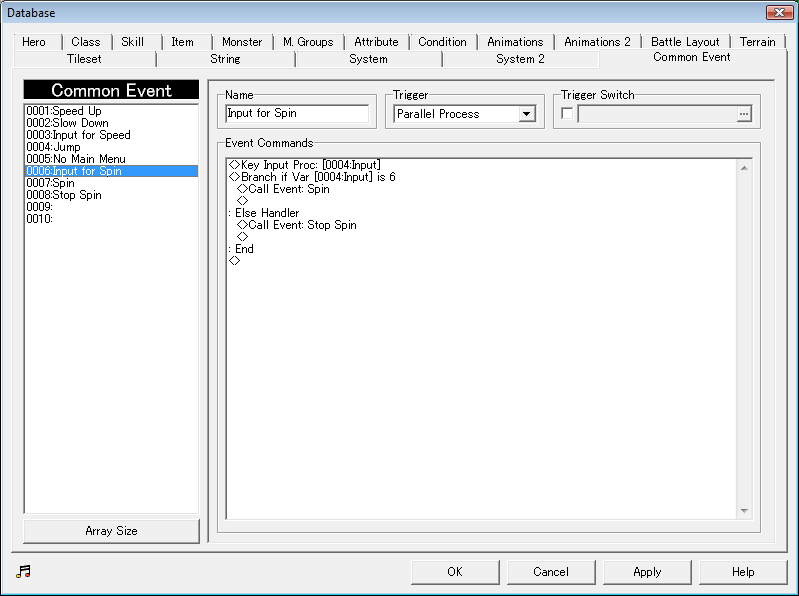Select the 0008:Stop Spin event in list
The height and width of the screenshot is (596, 799).
pyautogui.click(x=64, y=195)
